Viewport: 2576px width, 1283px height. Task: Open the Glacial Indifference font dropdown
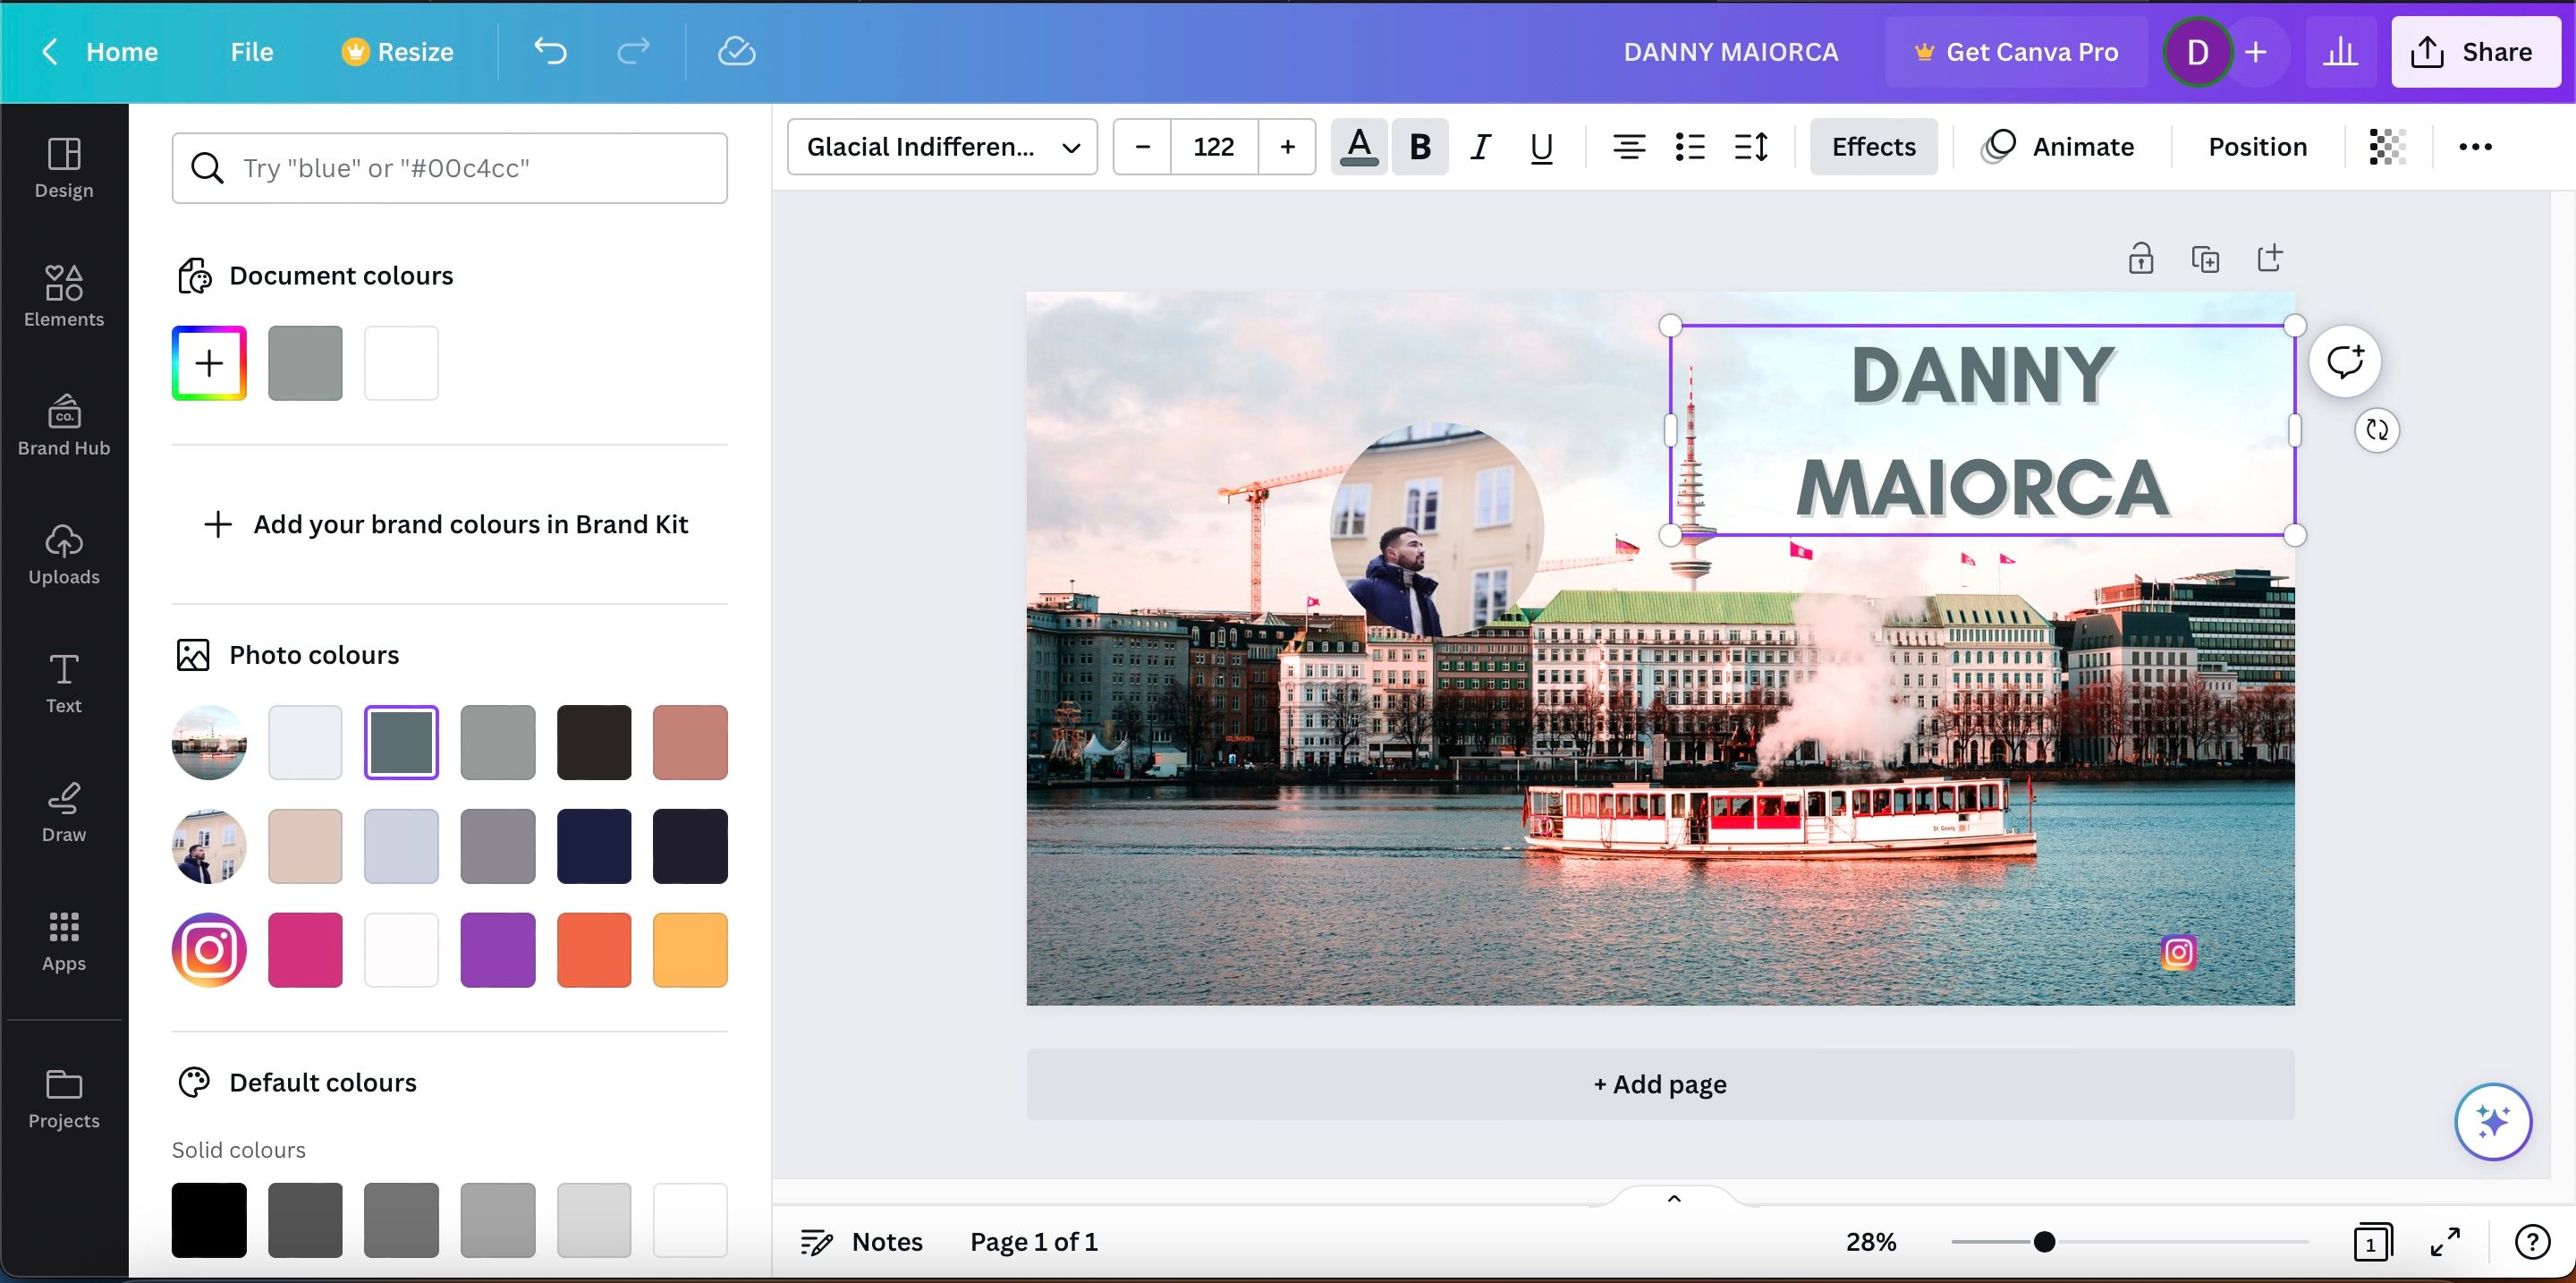pos(941,146)
